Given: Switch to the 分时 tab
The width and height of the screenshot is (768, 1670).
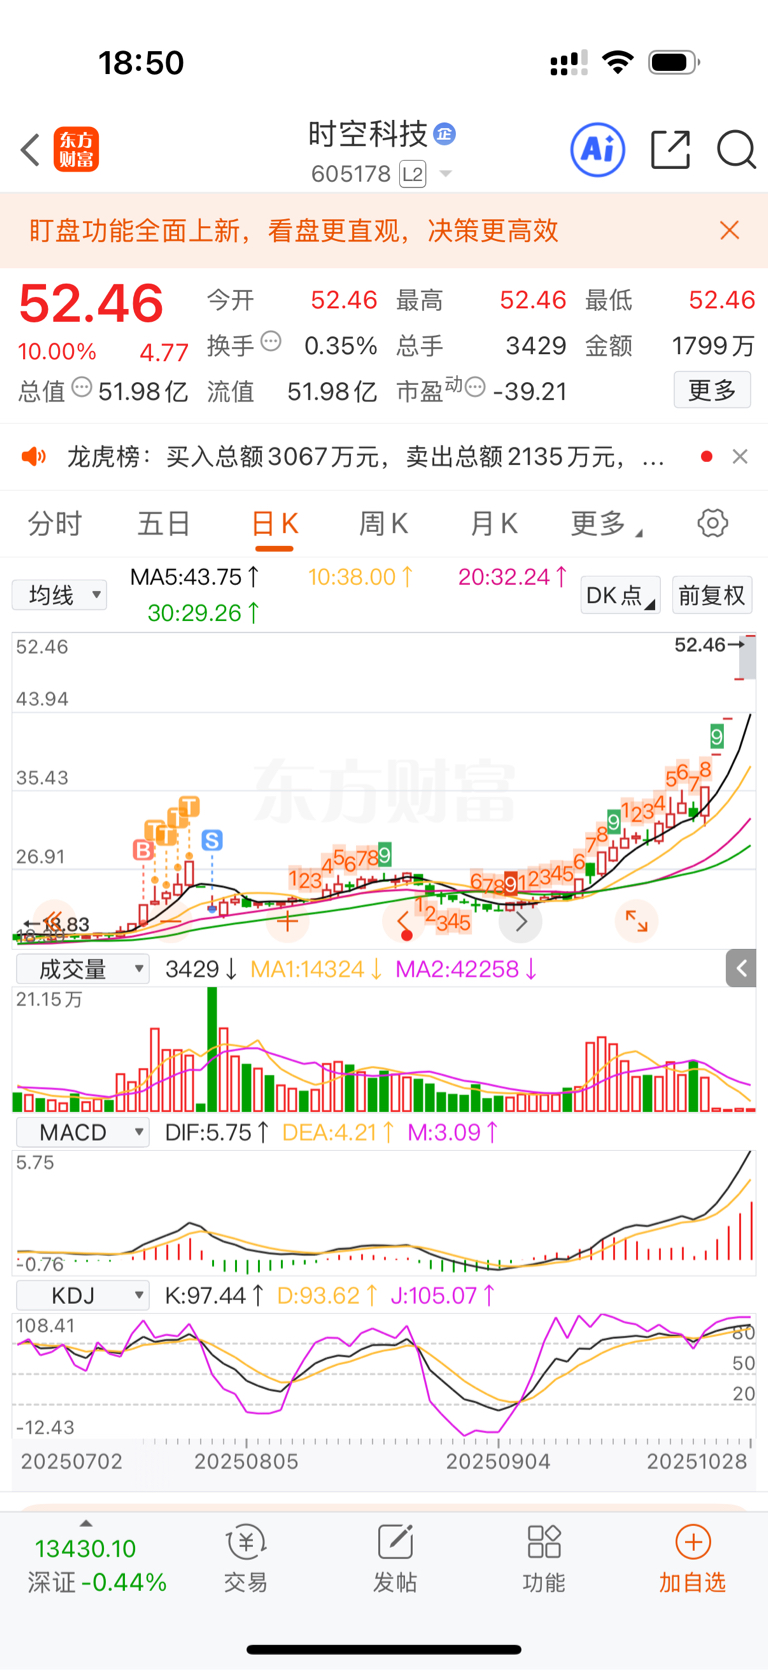Looking at the screenshot, I should [x=55, y=523].
